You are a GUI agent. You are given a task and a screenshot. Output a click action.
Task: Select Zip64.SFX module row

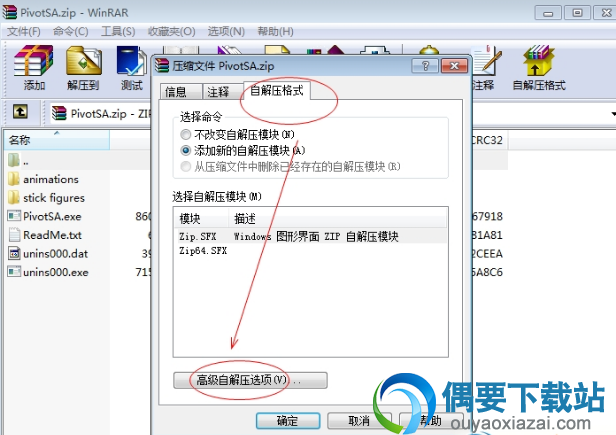tap(310, 251)
